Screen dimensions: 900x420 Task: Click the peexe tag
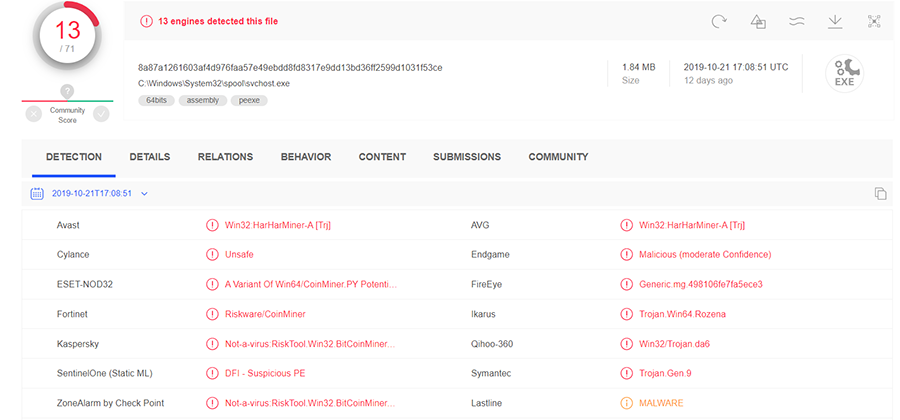249,100
